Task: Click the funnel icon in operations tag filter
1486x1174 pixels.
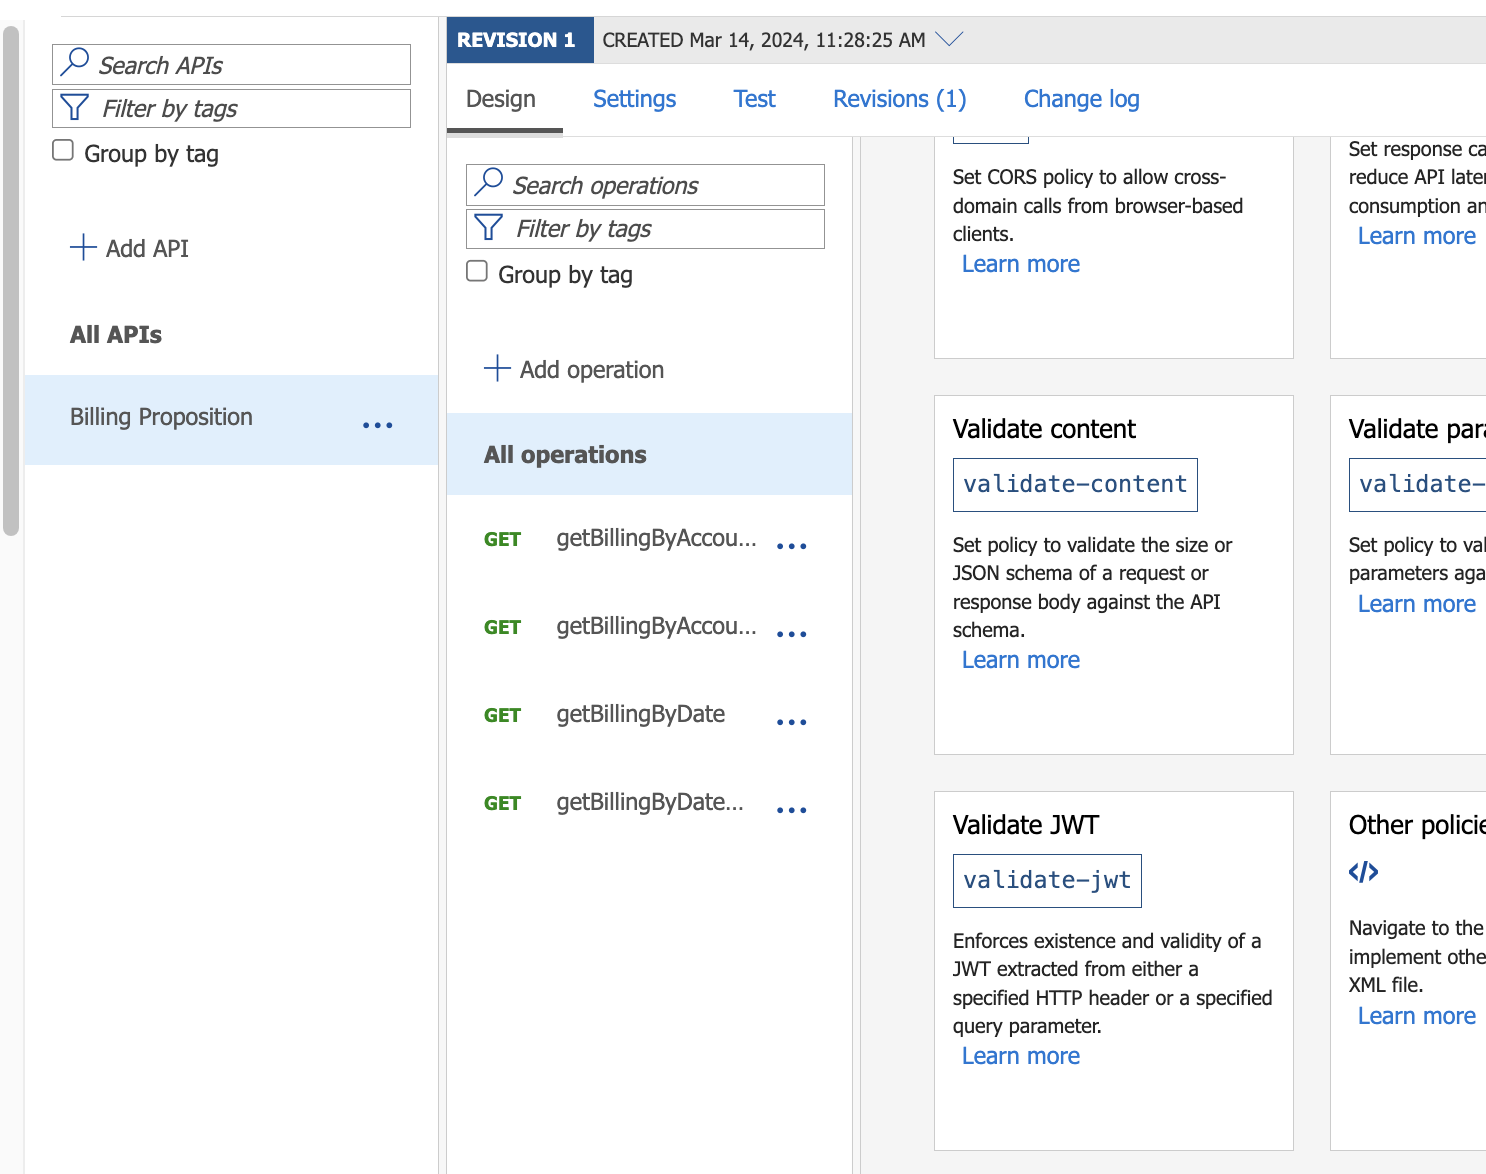Action: 488,227
